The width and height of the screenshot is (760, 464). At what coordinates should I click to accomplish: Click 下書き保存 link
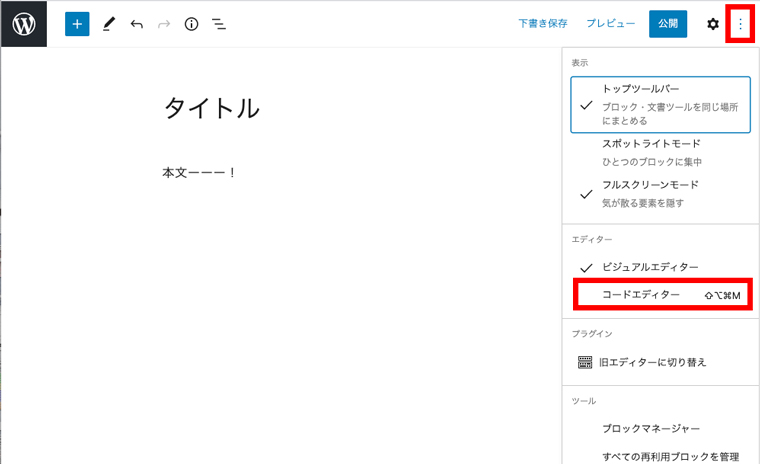(x=543, y=23)
